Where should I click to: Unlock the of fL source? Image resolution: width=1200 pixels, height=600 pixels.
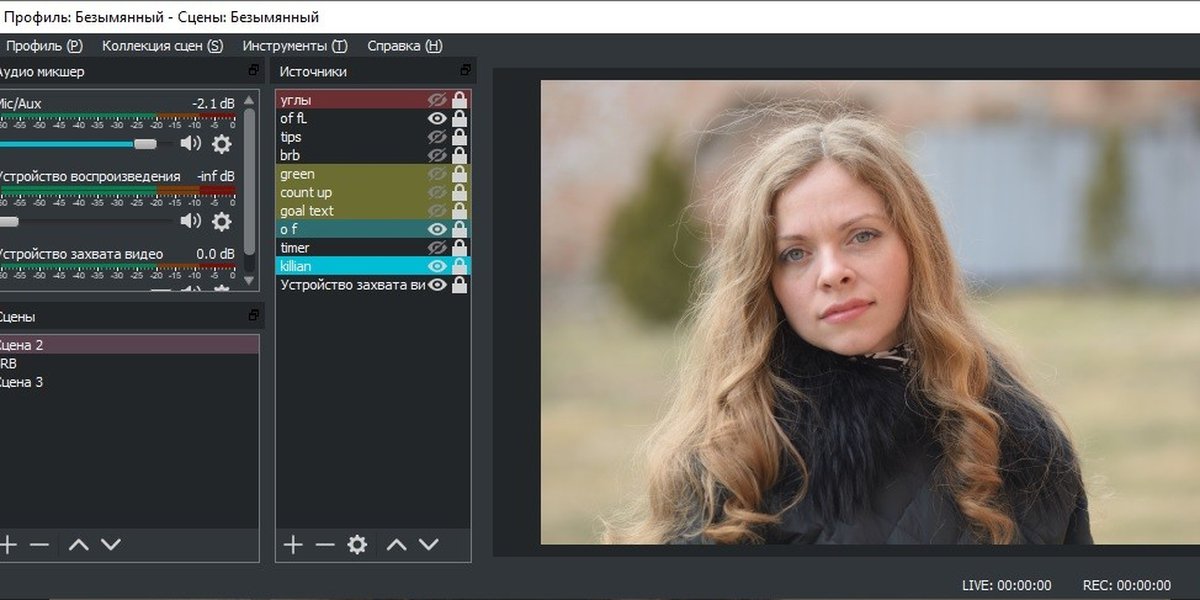click(459, 118)
